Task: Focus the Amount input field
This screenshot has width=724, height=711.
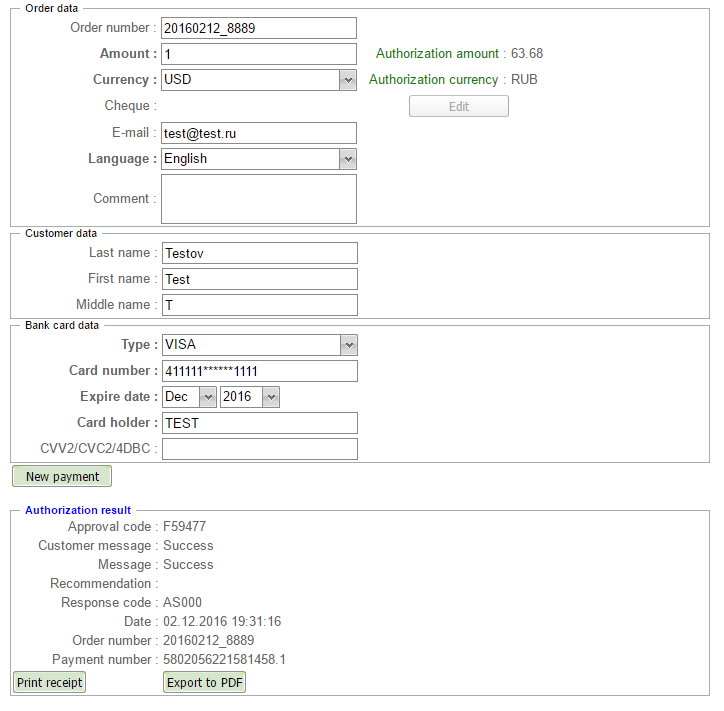Action: (x=258, y=54)
